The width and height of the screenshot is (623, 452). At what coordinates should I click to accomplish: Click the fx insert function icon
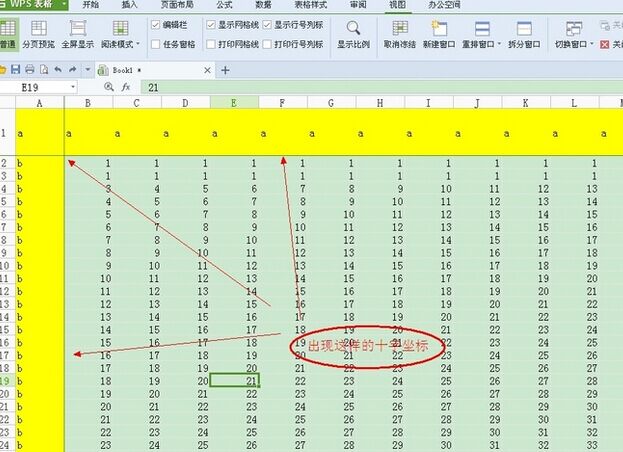tap(126, 87)
